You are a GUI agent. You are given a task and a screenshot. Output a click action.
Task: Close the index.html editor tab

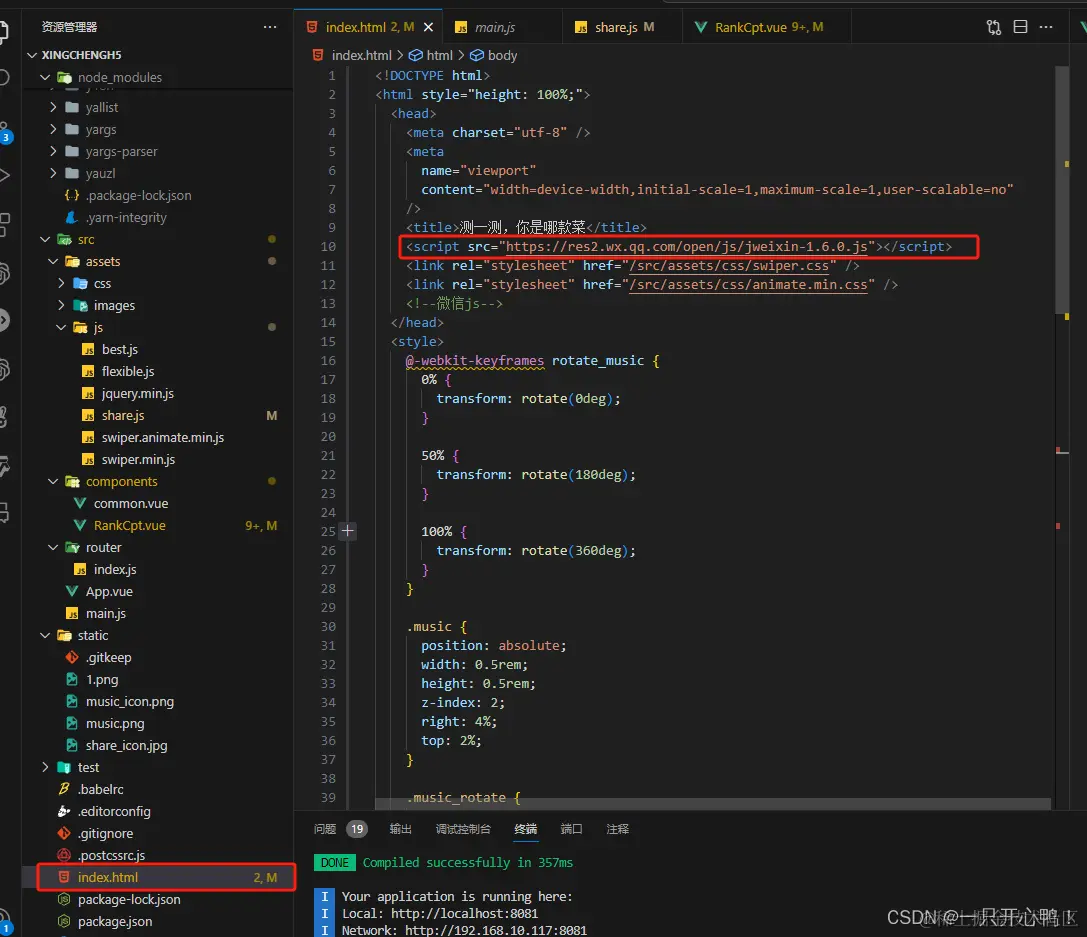tap(428, 27)
